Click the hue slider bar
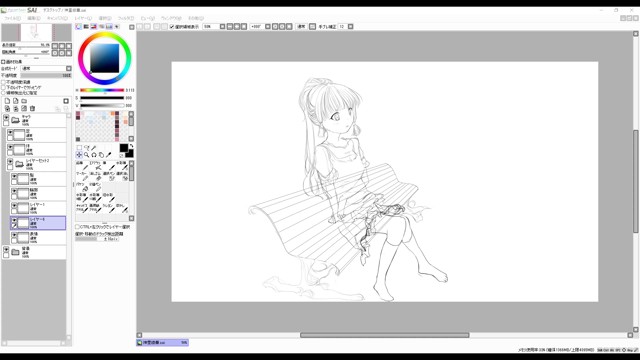640x360 pixels. pyautogui.click(x=102, y=90)
